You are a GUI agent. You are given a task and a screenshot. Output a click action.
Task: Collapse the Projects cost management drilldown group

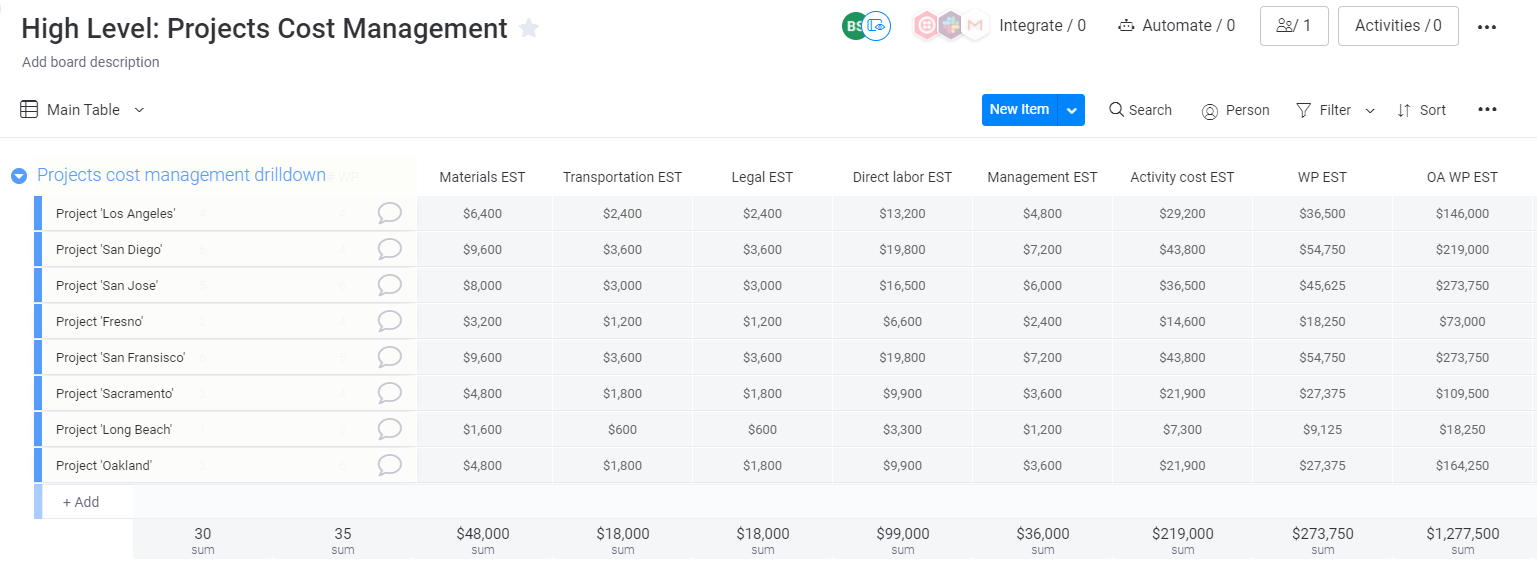pyautogui.click(x=19, y=175)
